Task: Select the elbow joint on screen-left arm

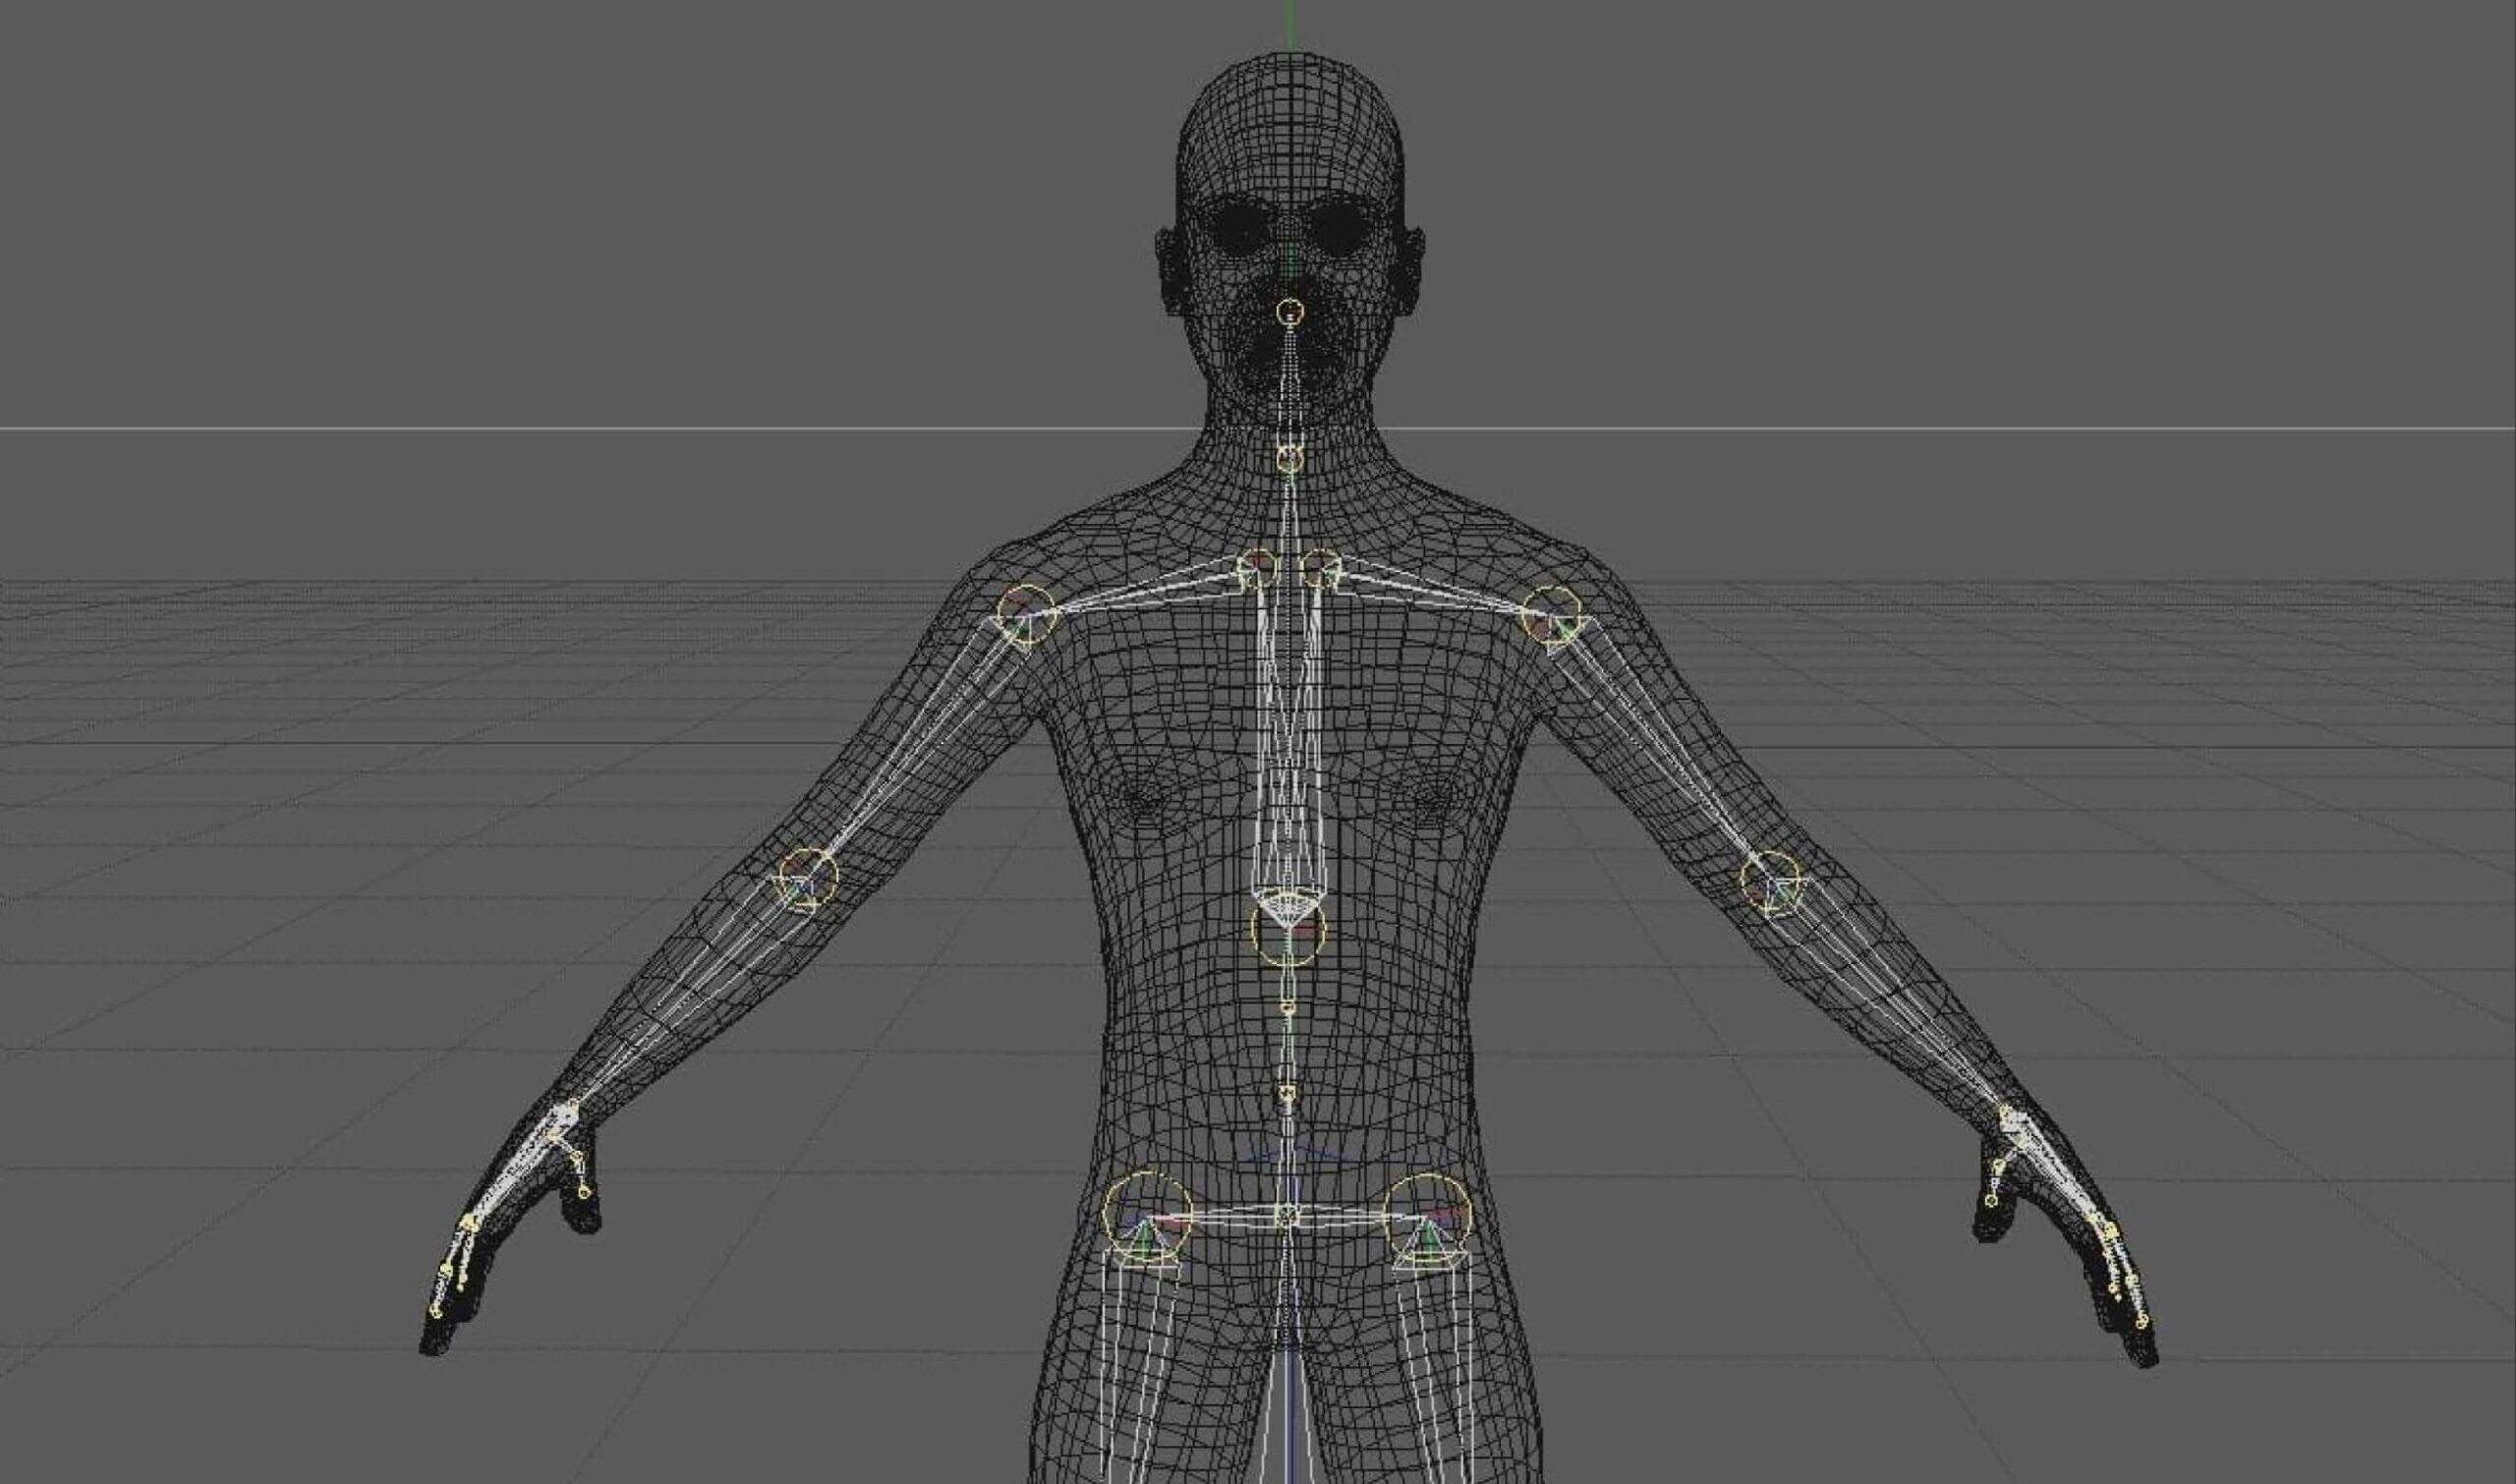Action: [x=807, y=880]
